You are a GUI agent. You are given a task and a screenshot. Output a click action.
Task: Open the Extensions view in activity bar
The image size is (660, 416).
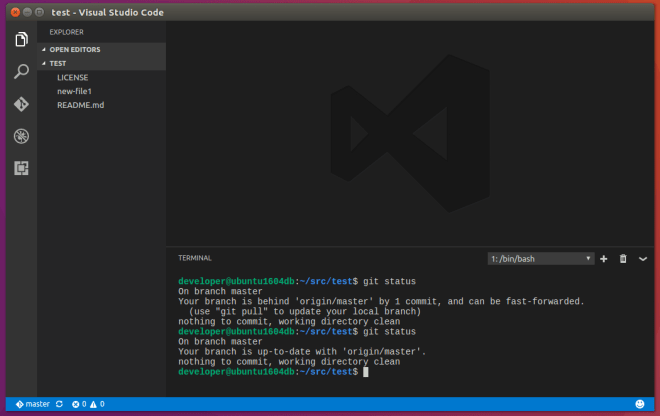[x=21, y=168]
